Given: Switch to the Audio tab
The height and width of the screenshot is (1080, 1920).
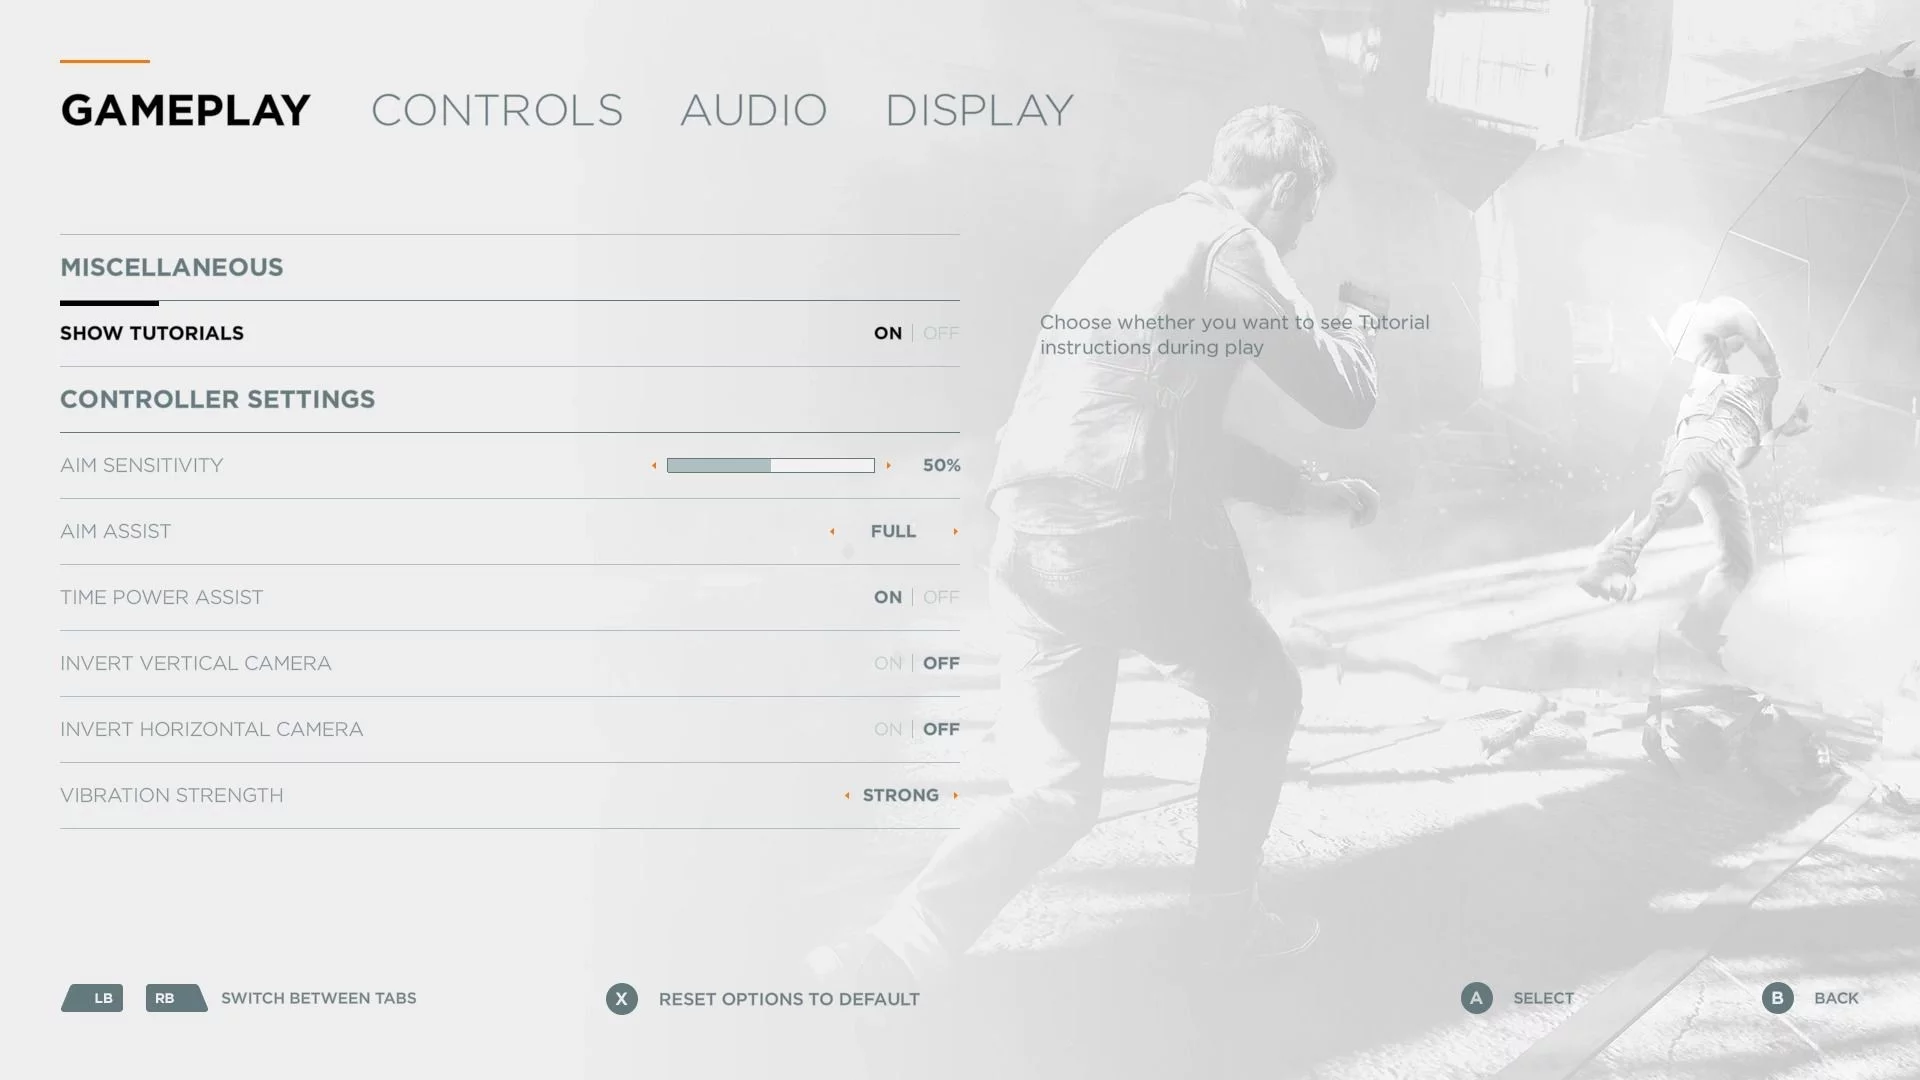Looking at the screenshot, I should point(754,110).
